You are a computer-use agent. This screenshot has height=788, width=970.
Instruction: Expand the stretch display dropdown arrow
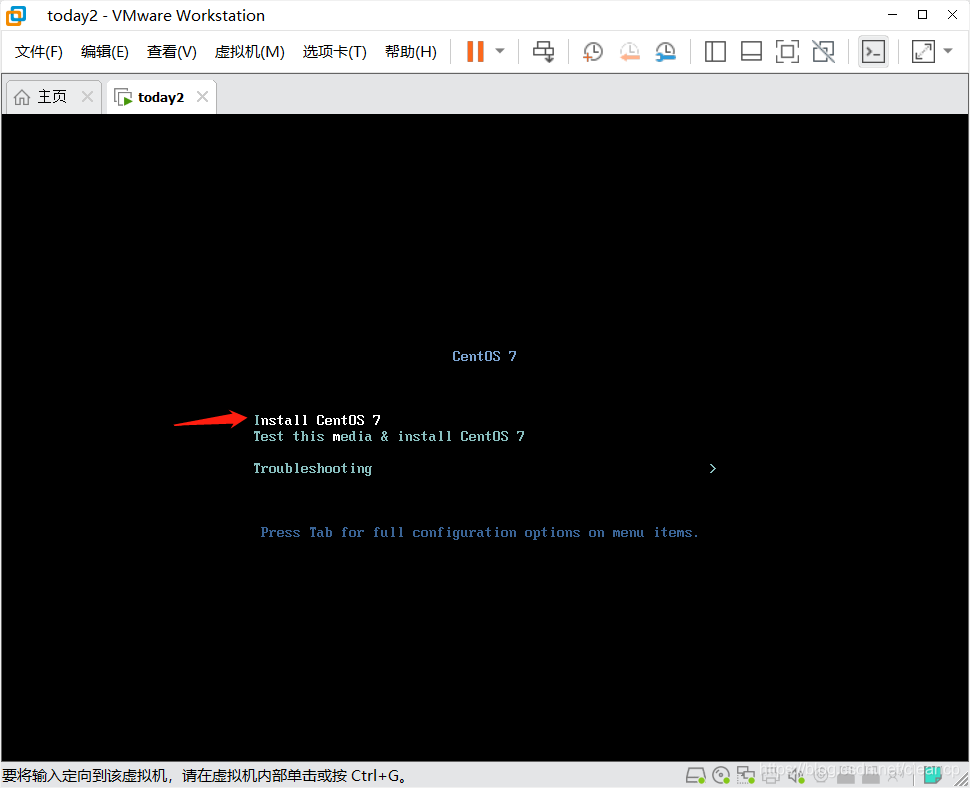click(948, 51)
